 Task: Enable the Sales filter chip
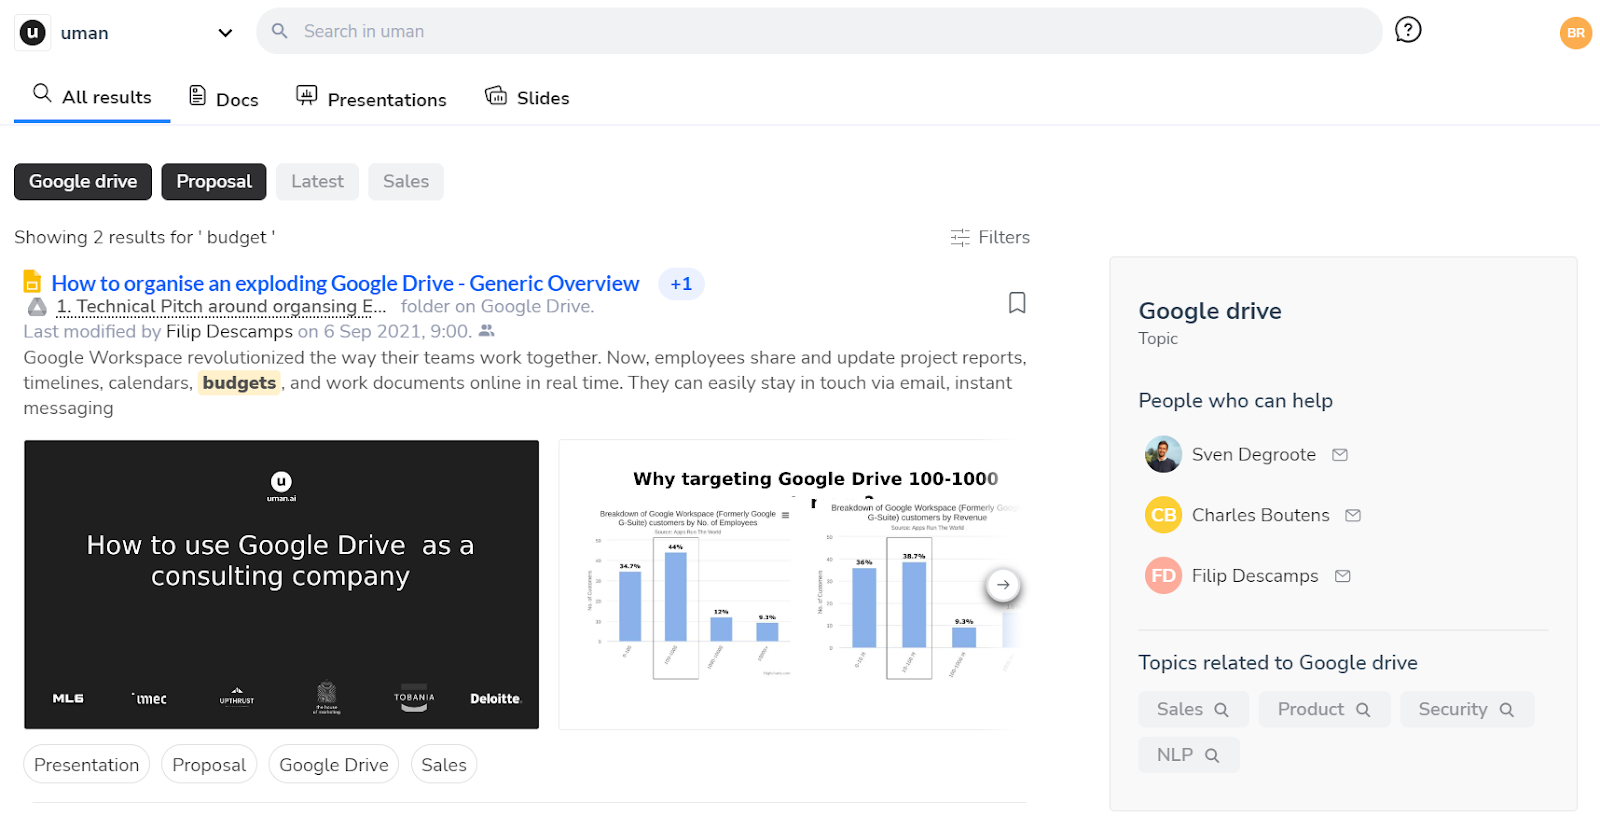406,181
